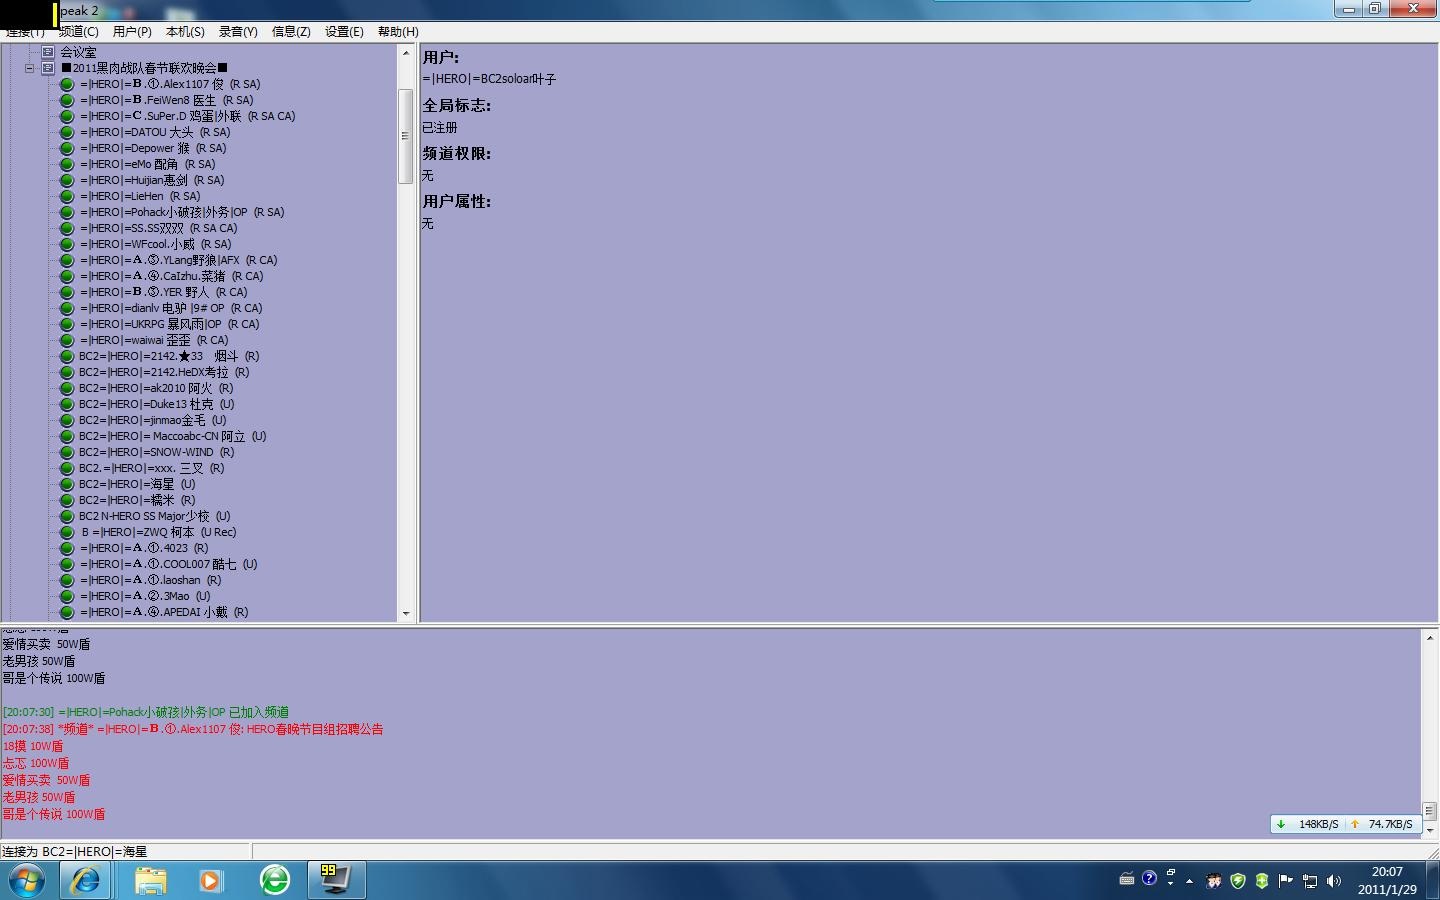
Task: Select user BC2=|HERO|=海星
Action: [137, 484]
